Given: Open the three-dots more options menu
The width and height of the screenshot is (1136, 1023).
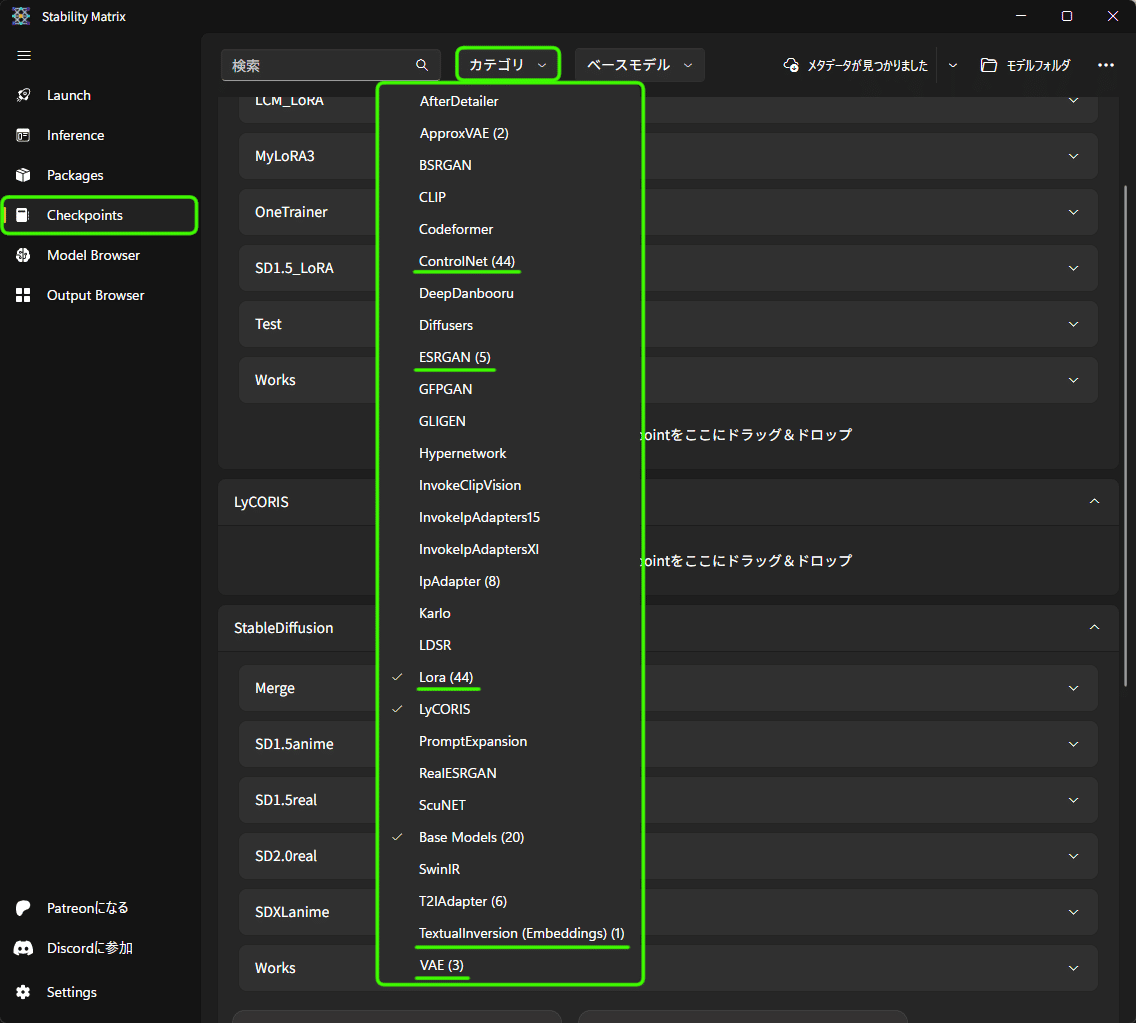Looking at the screenshot, I should (x=1106, y=65).
